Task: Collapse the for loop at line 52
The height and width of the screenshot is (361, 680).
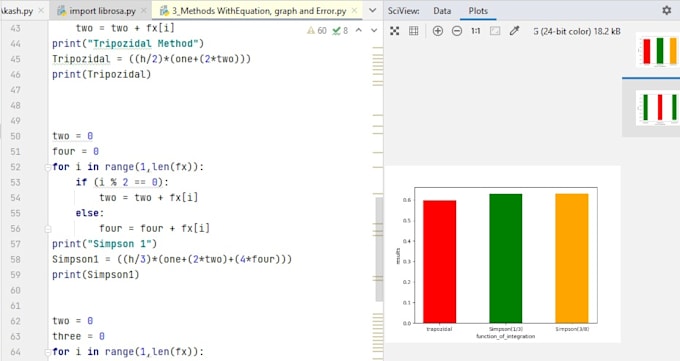Action: coord(48,167)
